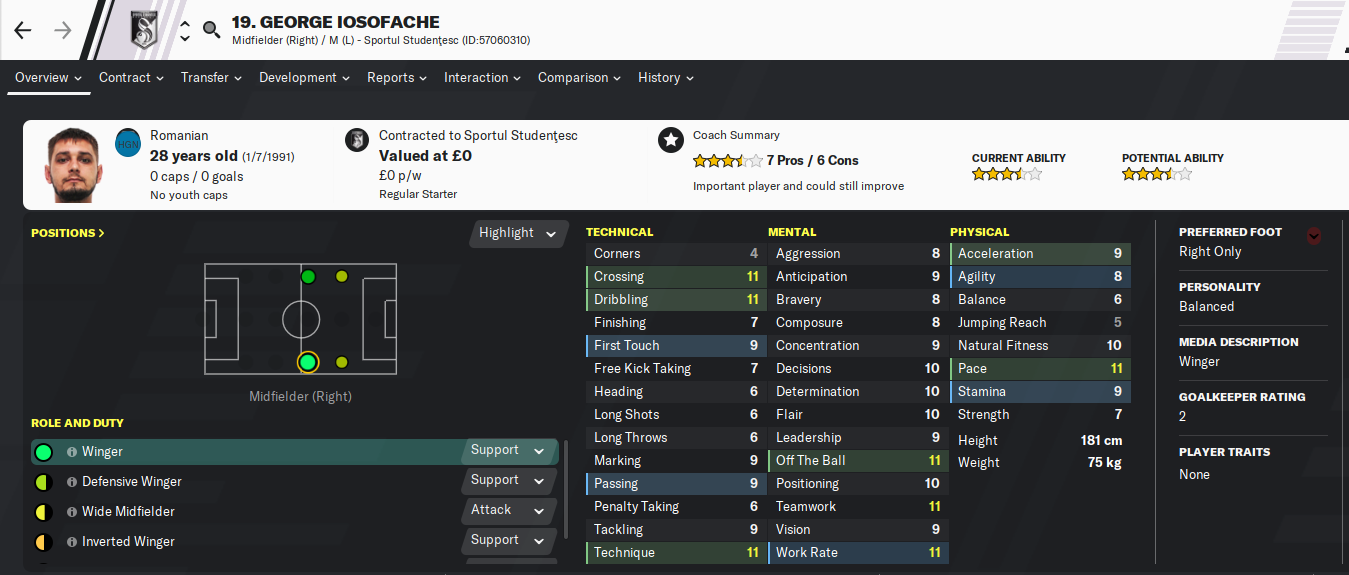Click the info icon beside Defensive Winger
The height and width of the screenshot is (575, 1349).
pyautogui.click(x=72, y=482)
